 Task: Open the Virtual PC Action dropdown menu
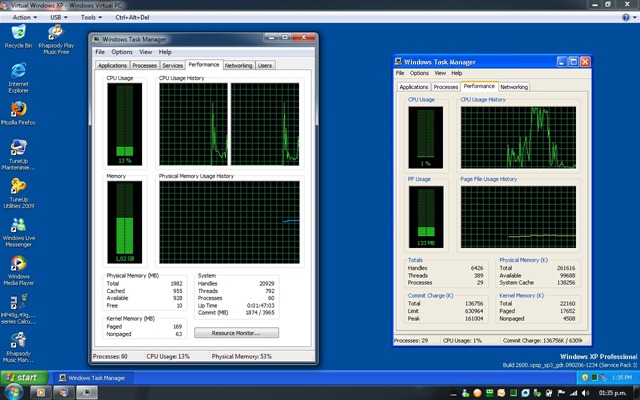(x=24, y=18)
